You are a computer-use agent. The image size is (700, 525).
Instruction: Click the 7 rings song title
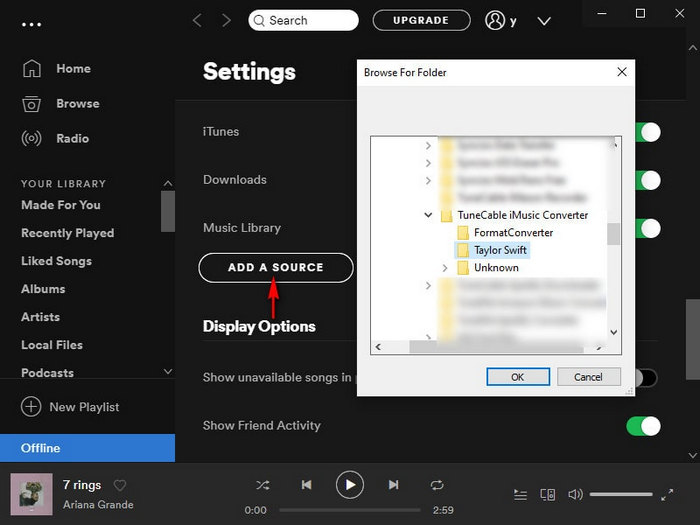(82, 485)
